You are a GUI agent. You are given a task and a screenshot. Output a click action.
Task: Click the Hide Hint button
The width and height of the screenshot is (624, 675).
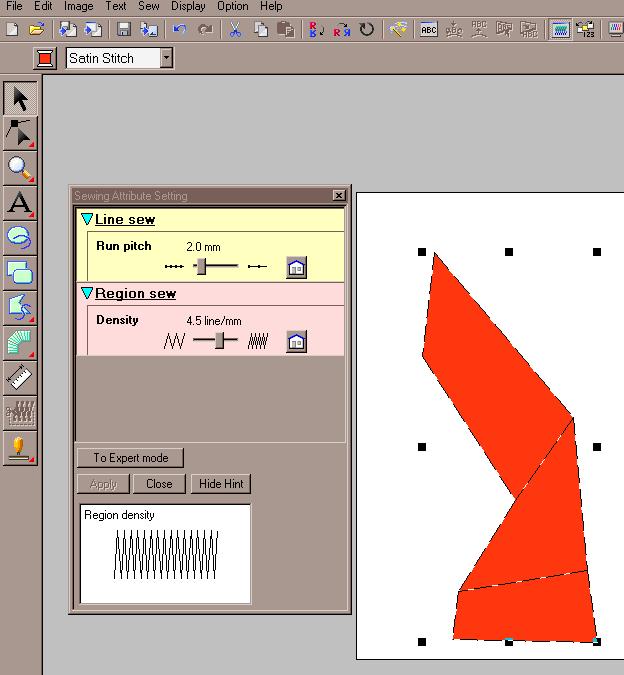coord(221,484)
